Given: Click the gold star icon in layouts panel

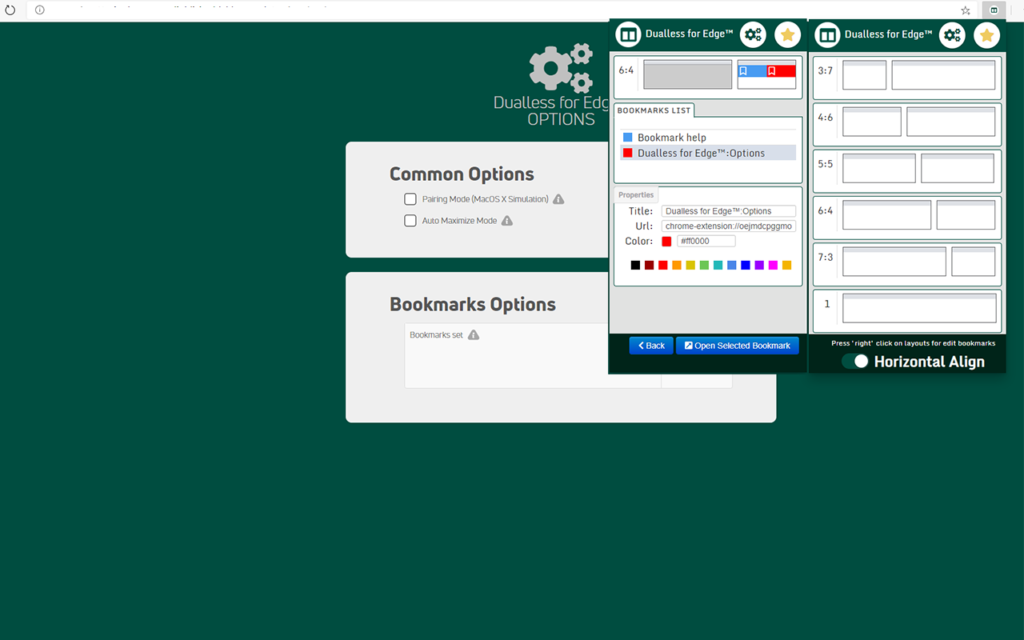Looking at the screenshot, I should [x=987, y=35].
